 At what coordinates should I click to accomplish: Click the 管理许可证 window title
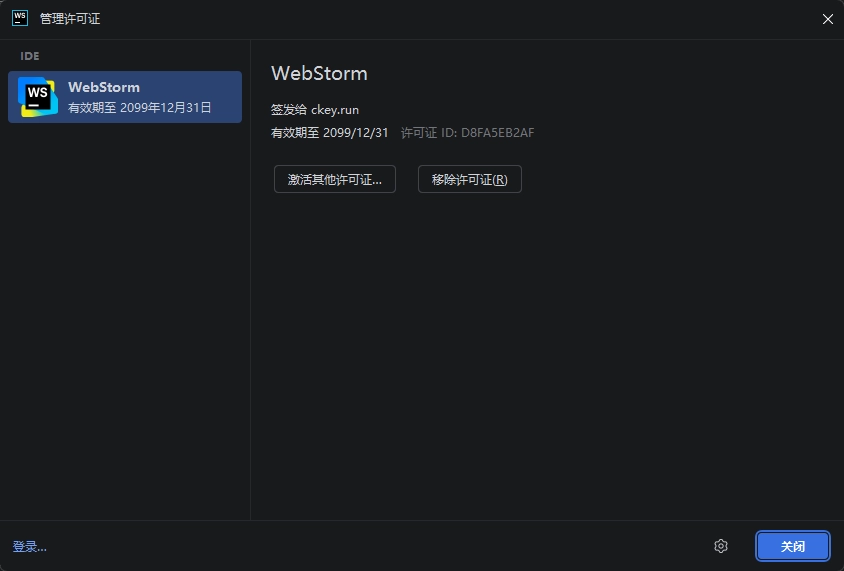70,19
